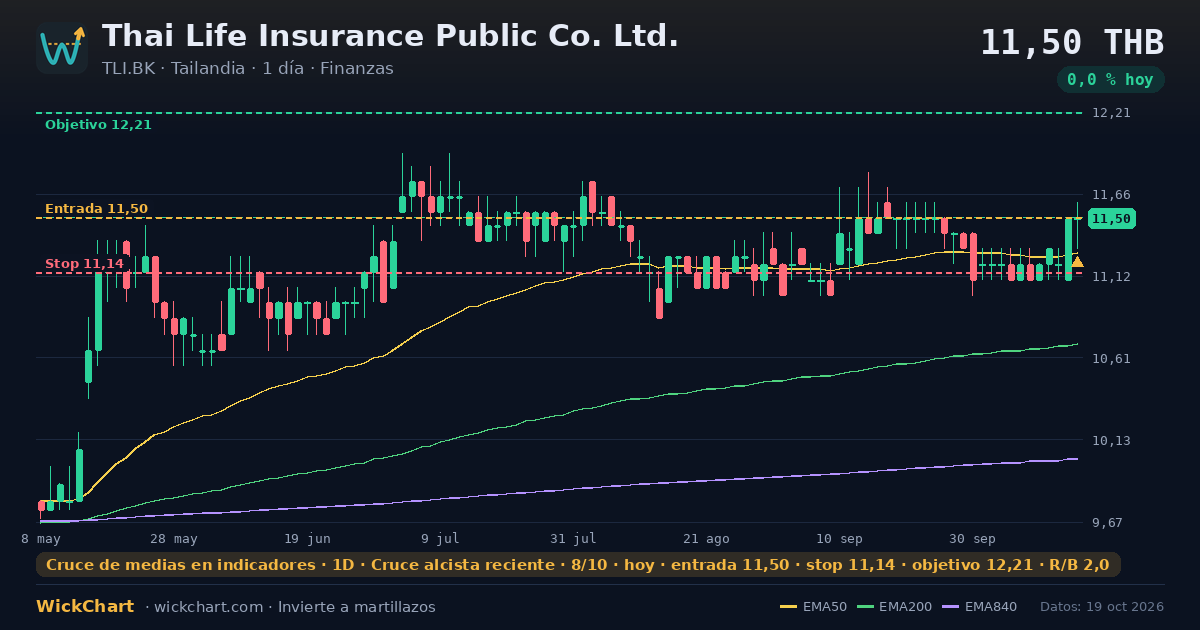Image resolution: width=1200 pixels, height=630 pixels.
Task: Click the EMA200 legend entry
Action: [x=895, y=607]
